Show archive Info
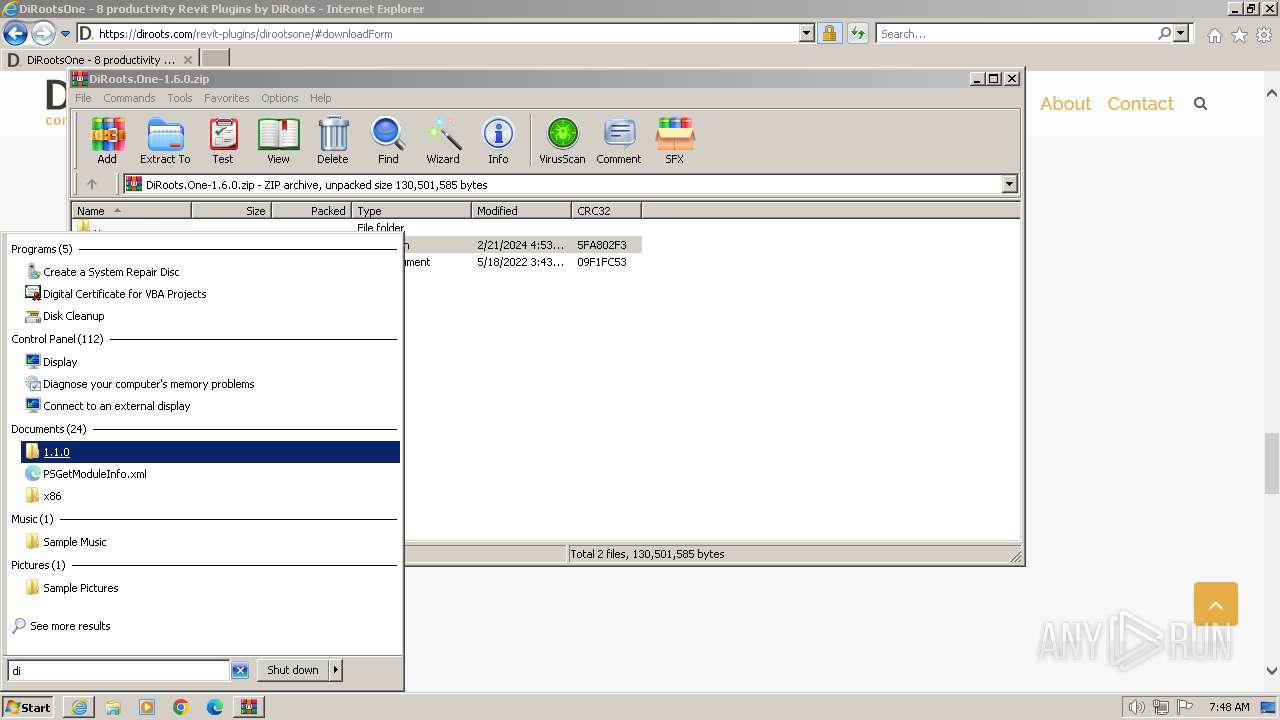This screenshot has height=720, width=1280. pyautogui.click(x=498, y=140)
